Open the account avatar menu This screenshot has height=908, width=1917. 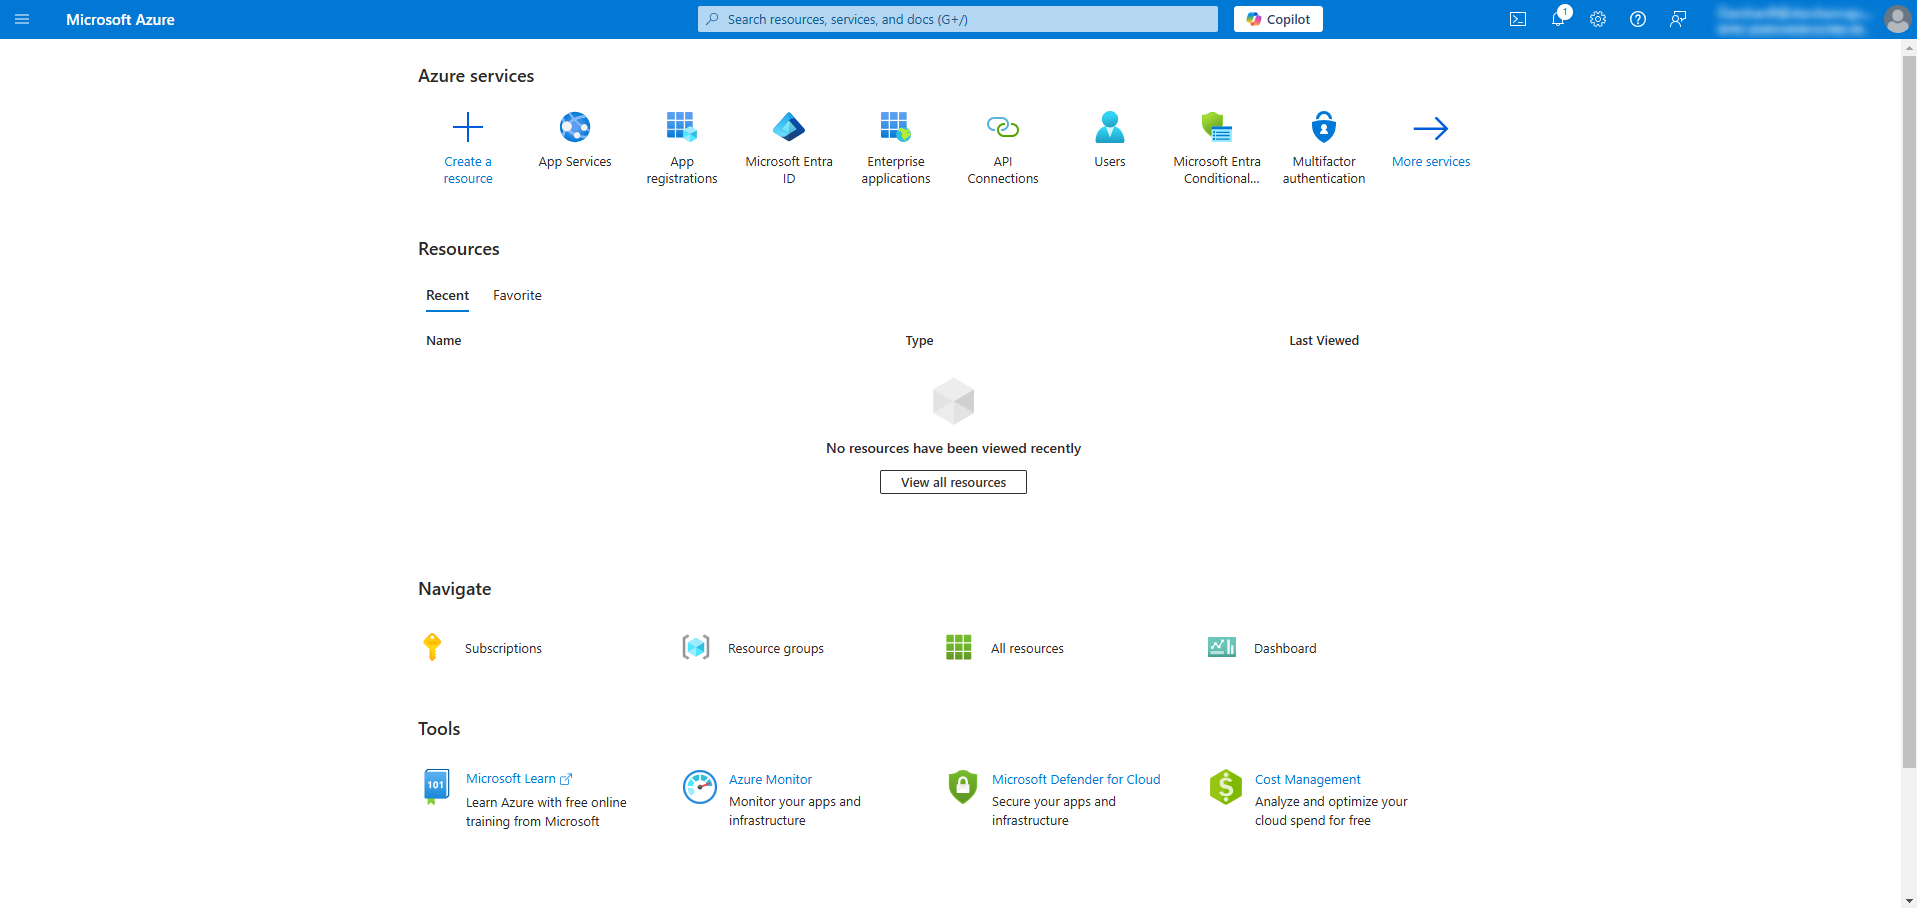coord(1897,19)
